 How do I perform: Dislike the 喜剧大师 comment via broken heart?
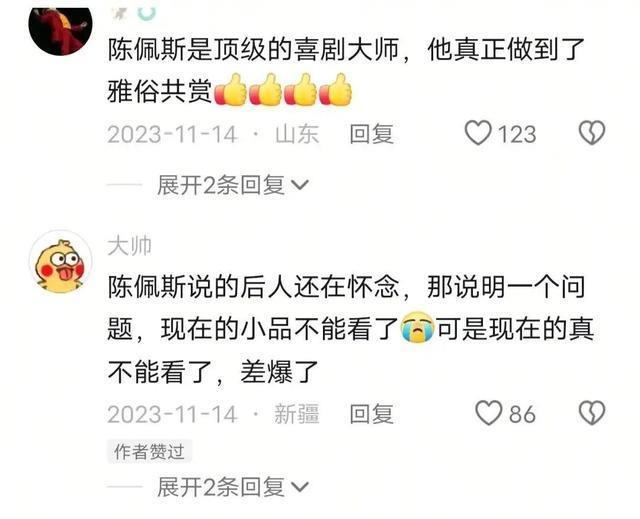pyautogui.click(x=592, y=133)
